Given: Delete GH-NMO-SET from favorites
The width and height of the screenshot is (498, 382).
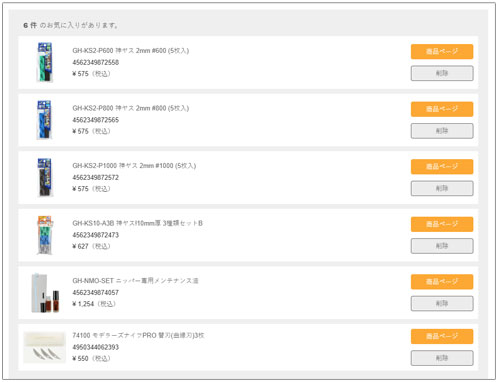Looking at the screenshot, I should pos(442,304).
